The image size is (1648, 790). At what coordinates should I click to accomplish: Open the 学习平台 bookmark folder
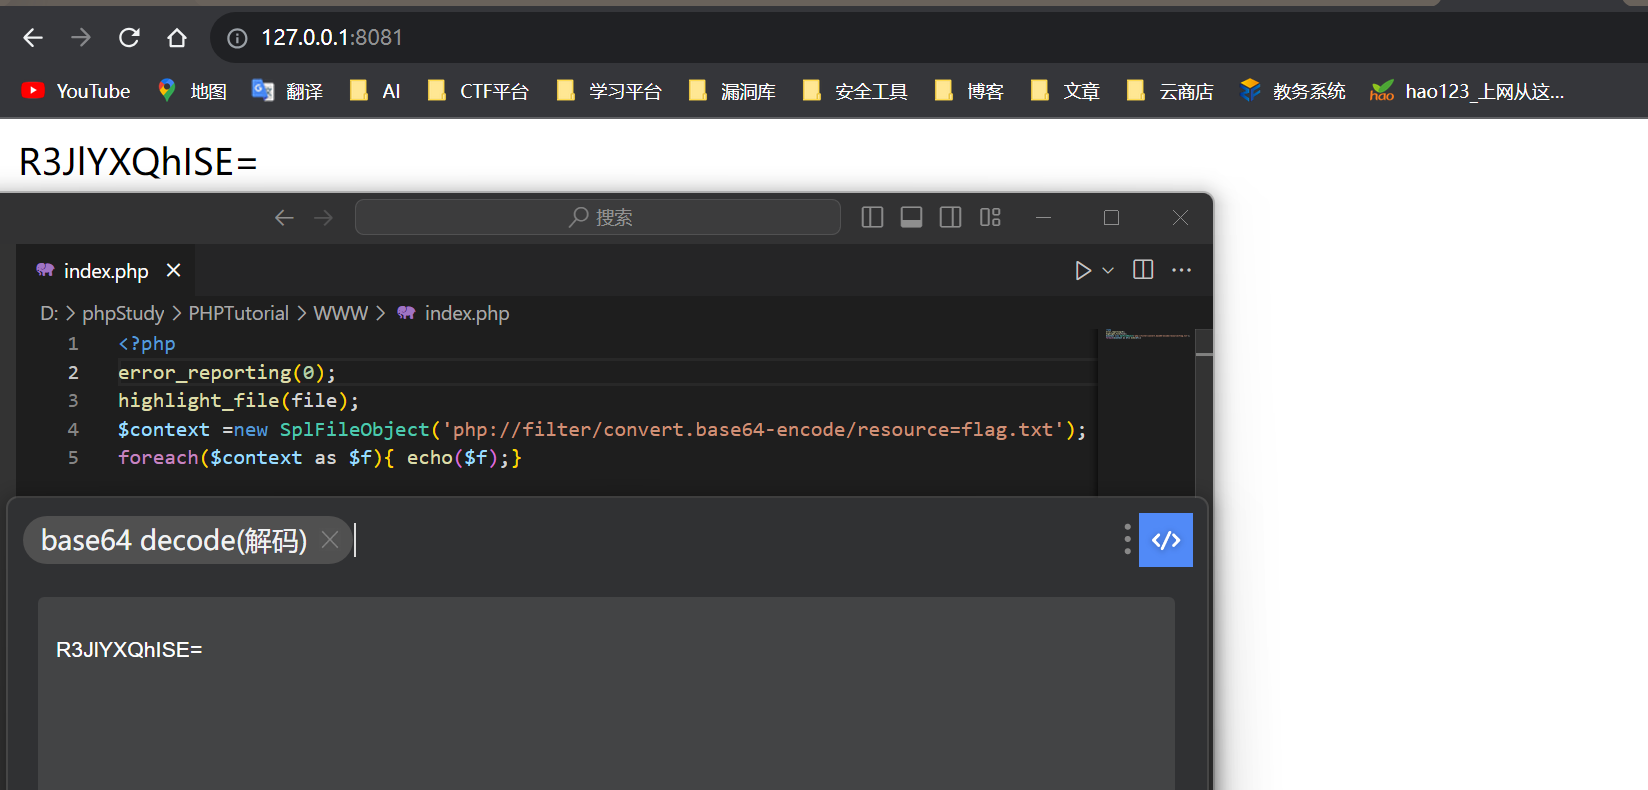click(609, 91)
